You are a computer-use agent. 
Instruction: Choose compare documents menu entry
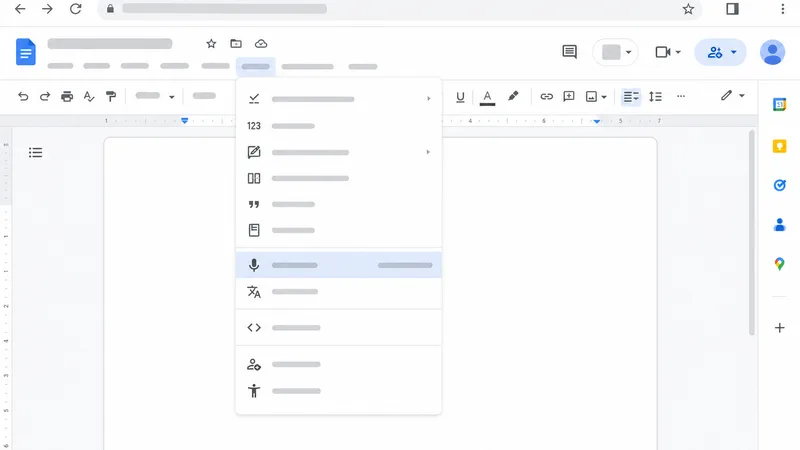pos(339,178)
